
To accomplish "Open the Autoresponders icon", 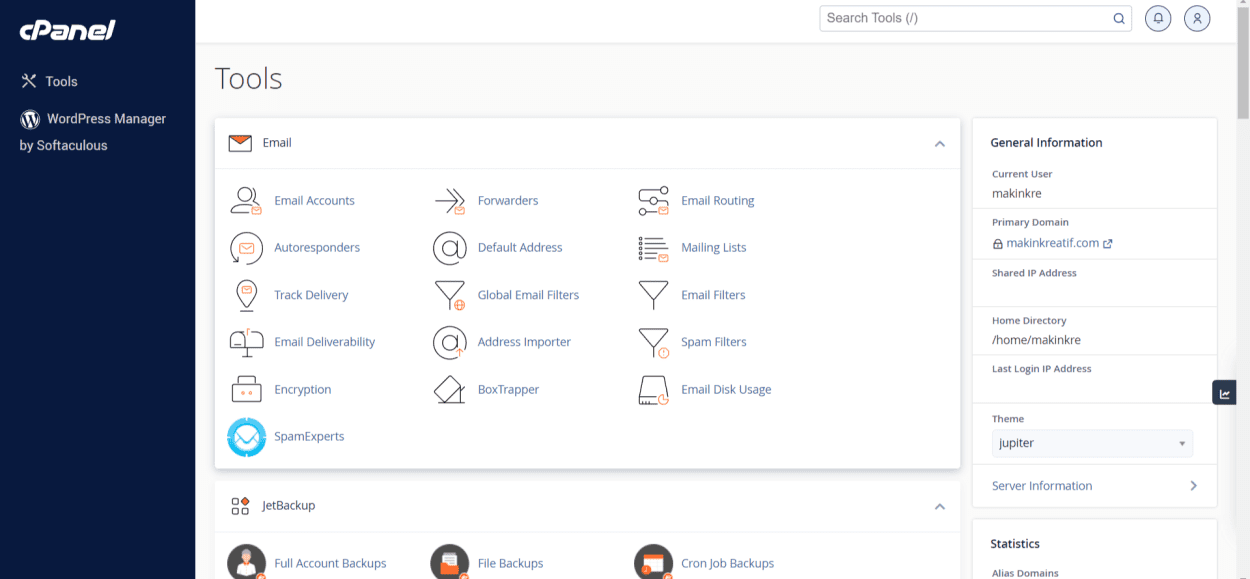I will [x=246, y=247].
